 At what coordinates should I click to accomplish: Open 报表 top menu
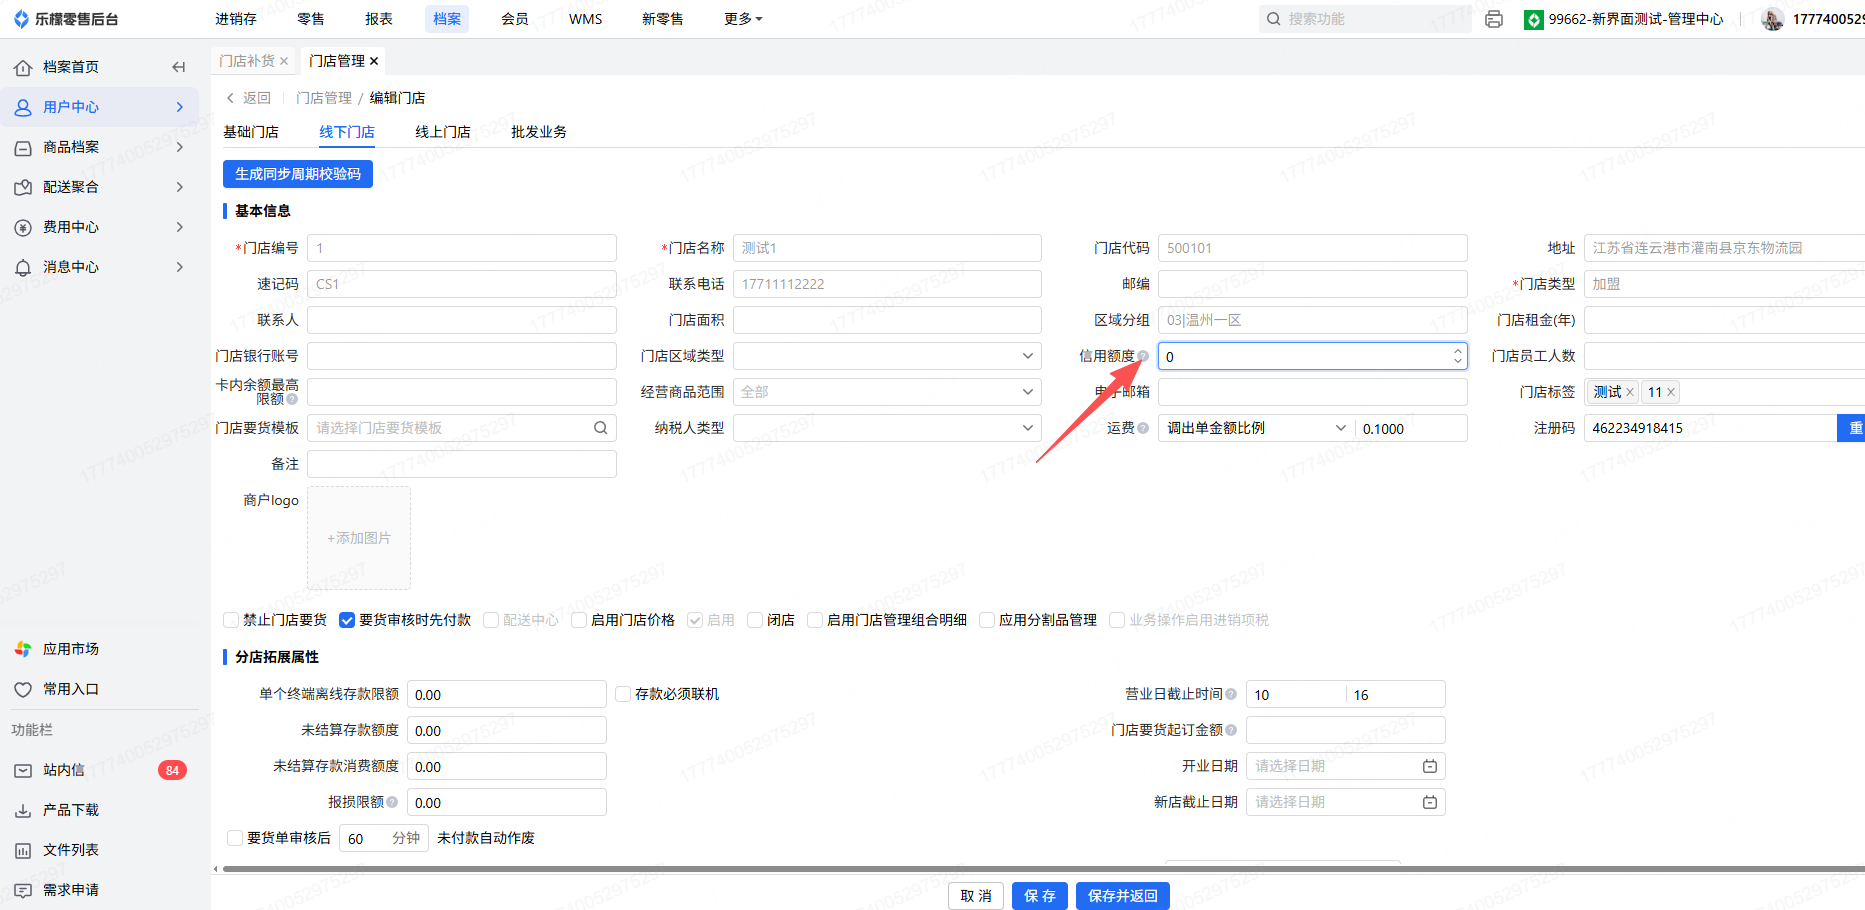[379, 19]
